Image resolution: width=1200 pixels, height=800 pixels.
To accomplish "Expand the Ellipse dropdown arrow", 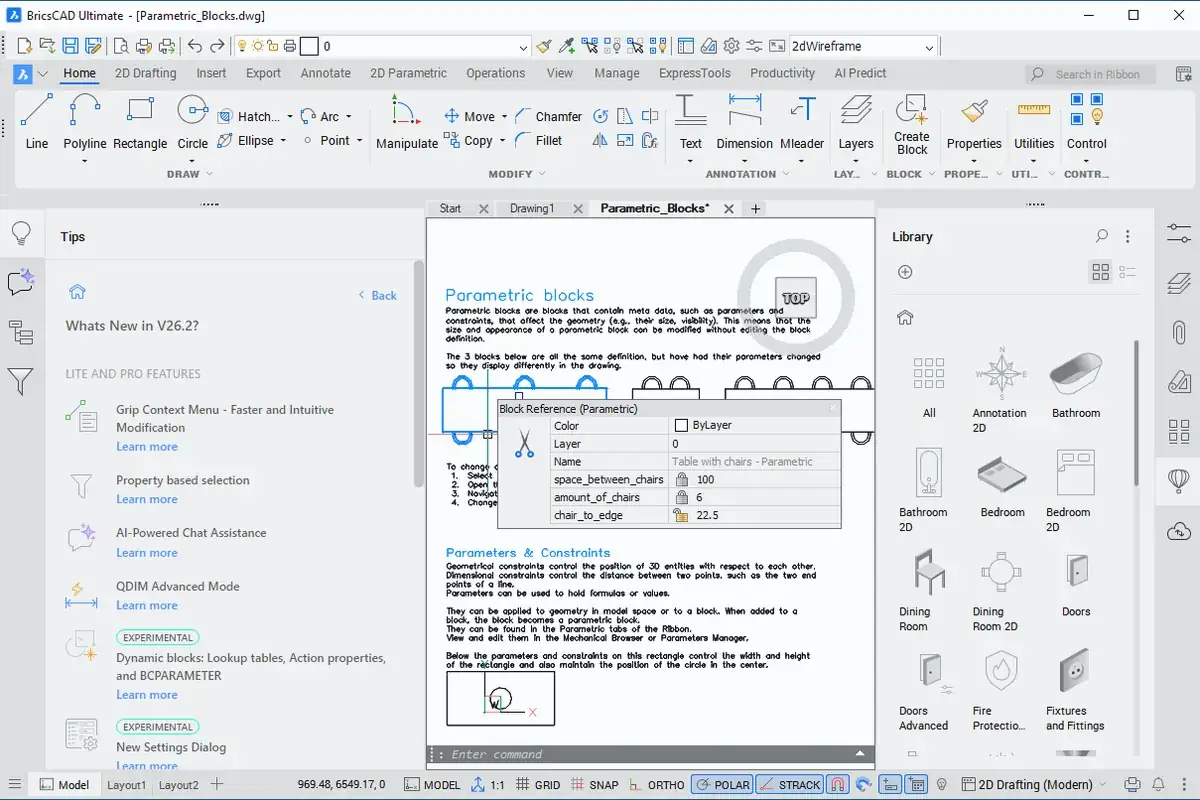I will pyautogui.click(x=283, y=141).
